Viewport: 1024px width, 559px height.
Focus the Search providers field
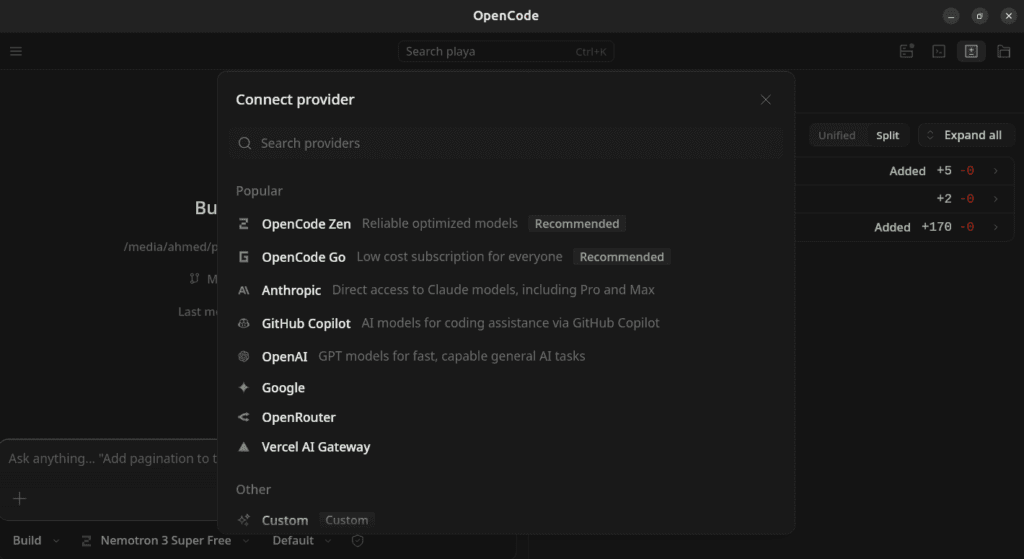pos(506,143)
